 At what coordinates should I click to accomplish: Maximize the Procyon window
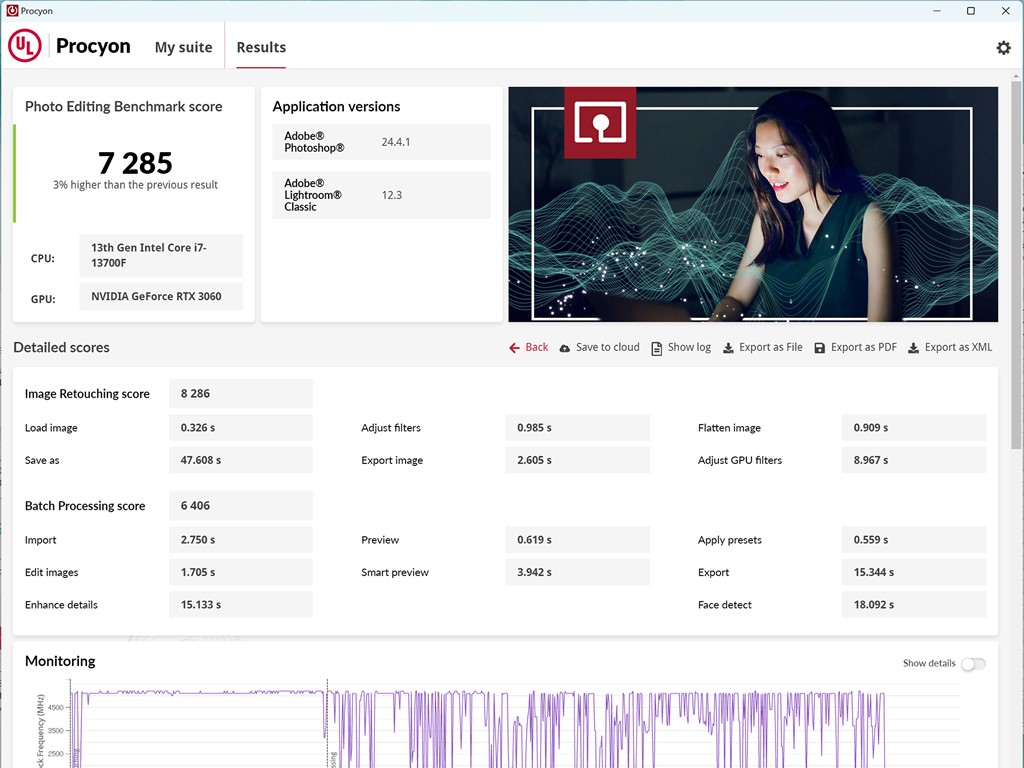click(x=970, y=11)
